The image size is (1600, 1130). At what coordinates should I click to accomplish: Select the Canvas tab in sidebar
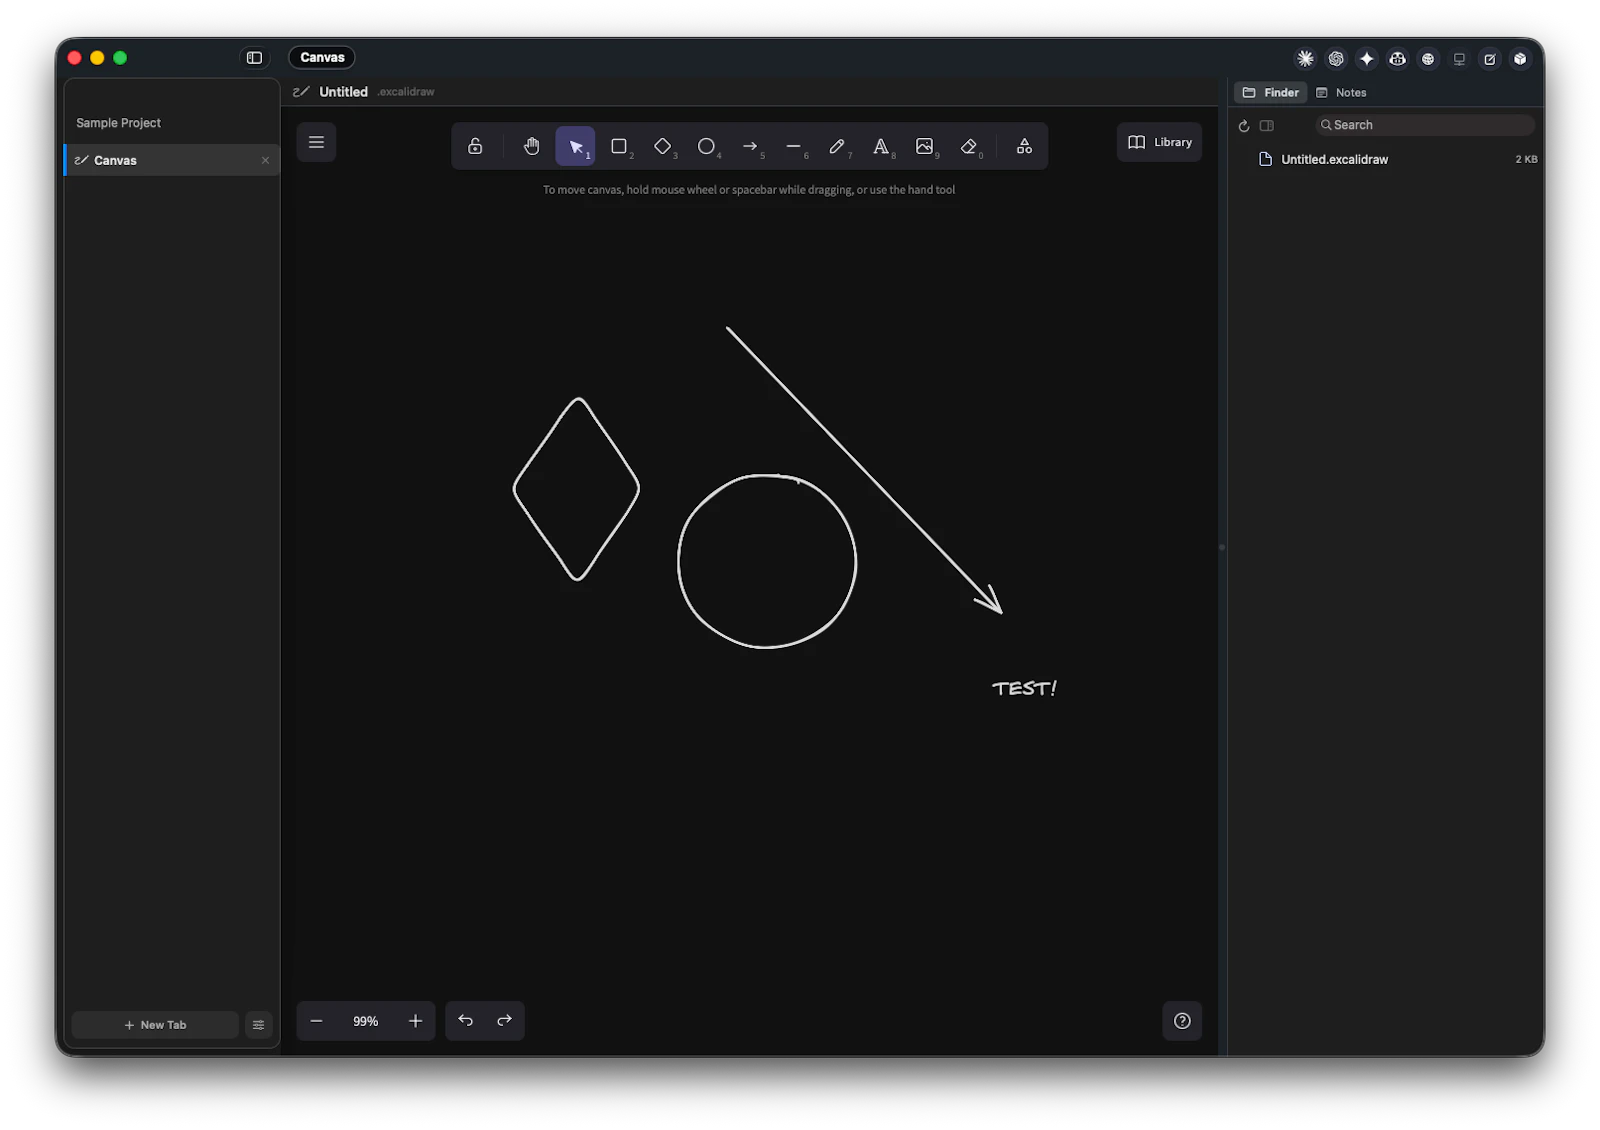pos(172,160)
